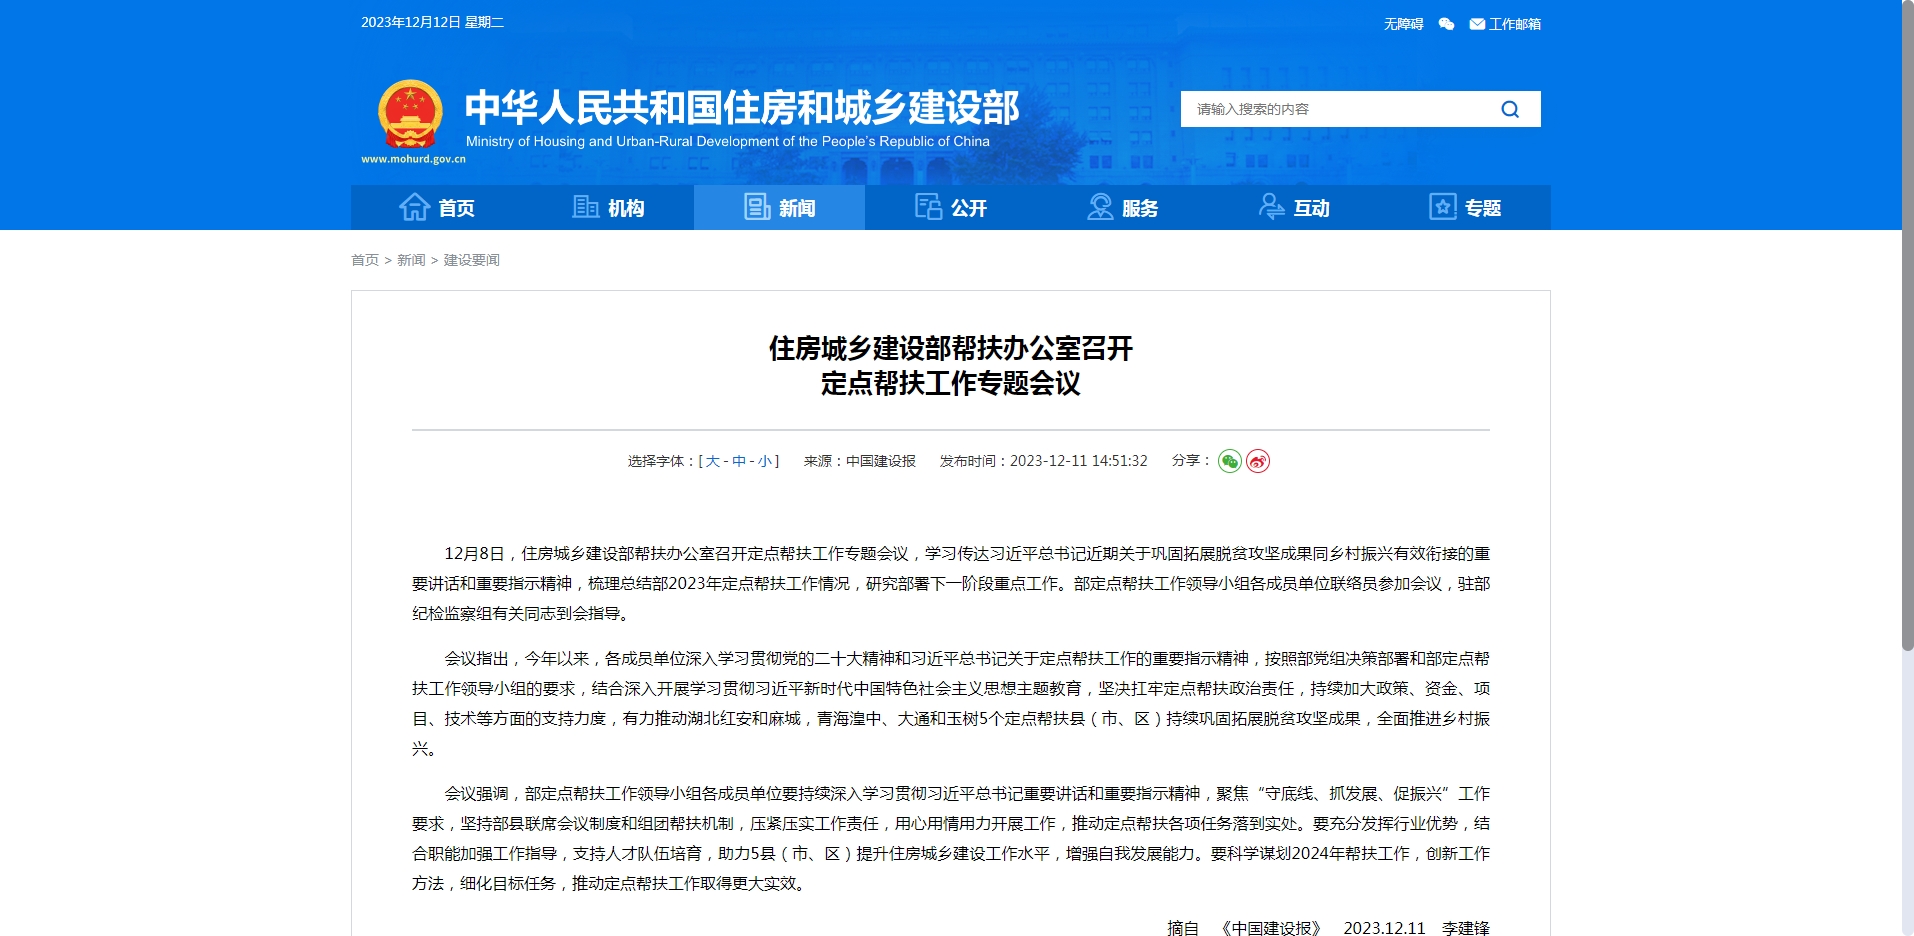Open the 机构 navigation tab
The width and height of the screenshot is (1914, 936).
point(608,208)
